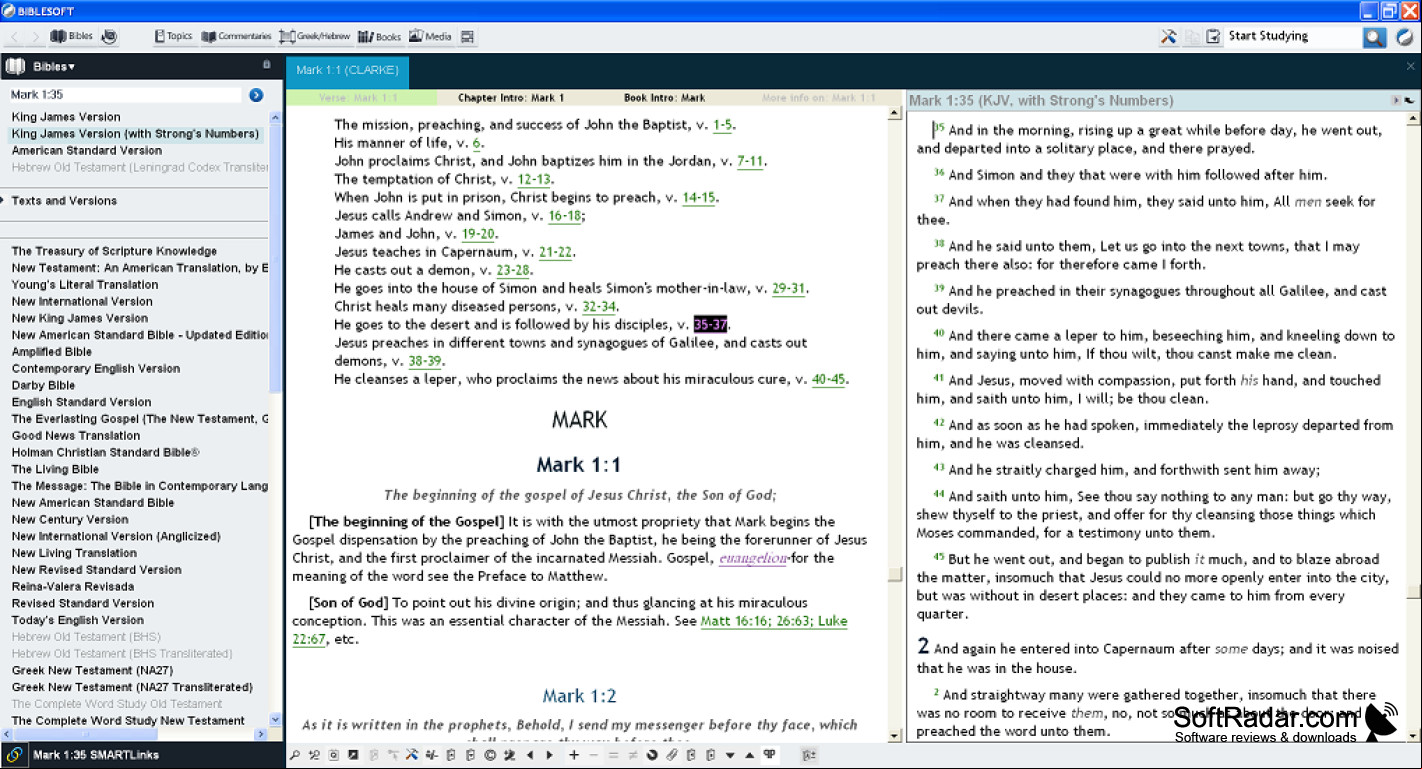Focus the Start Studying search field
Image resolution: width=1422 pixels, height=769 pixels.
coord(1292,37)
